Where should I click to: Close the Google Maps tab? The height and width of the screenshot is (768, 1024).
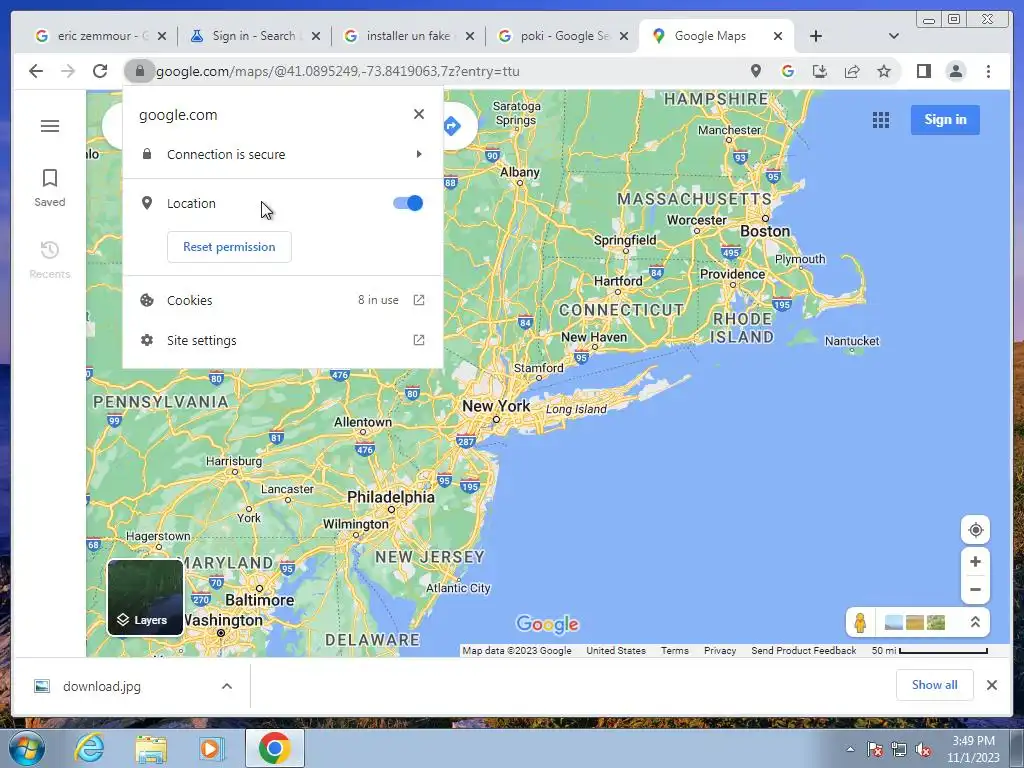coord(778,36)
